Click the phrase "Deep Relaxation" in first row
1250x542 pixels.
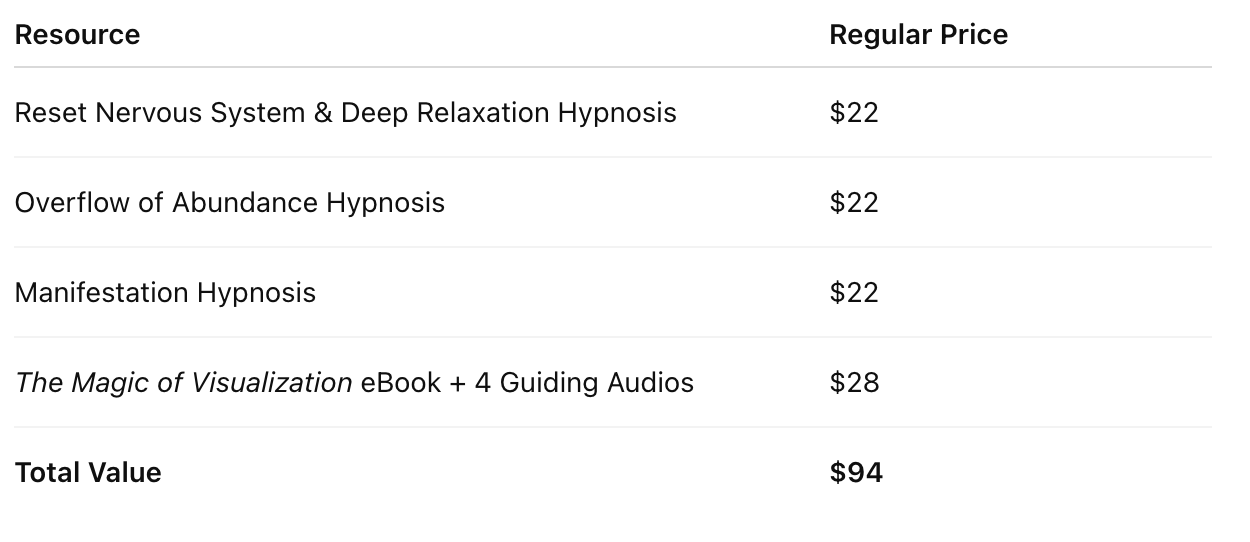tap(445, 113)
